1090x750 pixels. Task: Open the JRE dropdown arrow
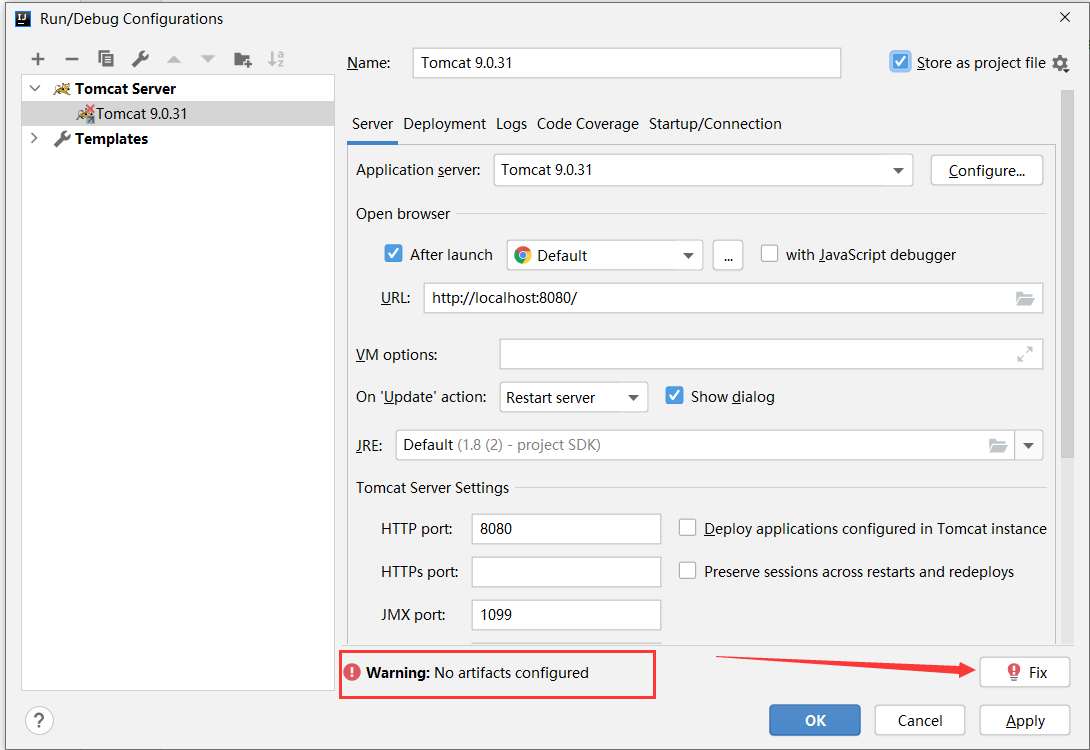click(x=1029, y=446)
